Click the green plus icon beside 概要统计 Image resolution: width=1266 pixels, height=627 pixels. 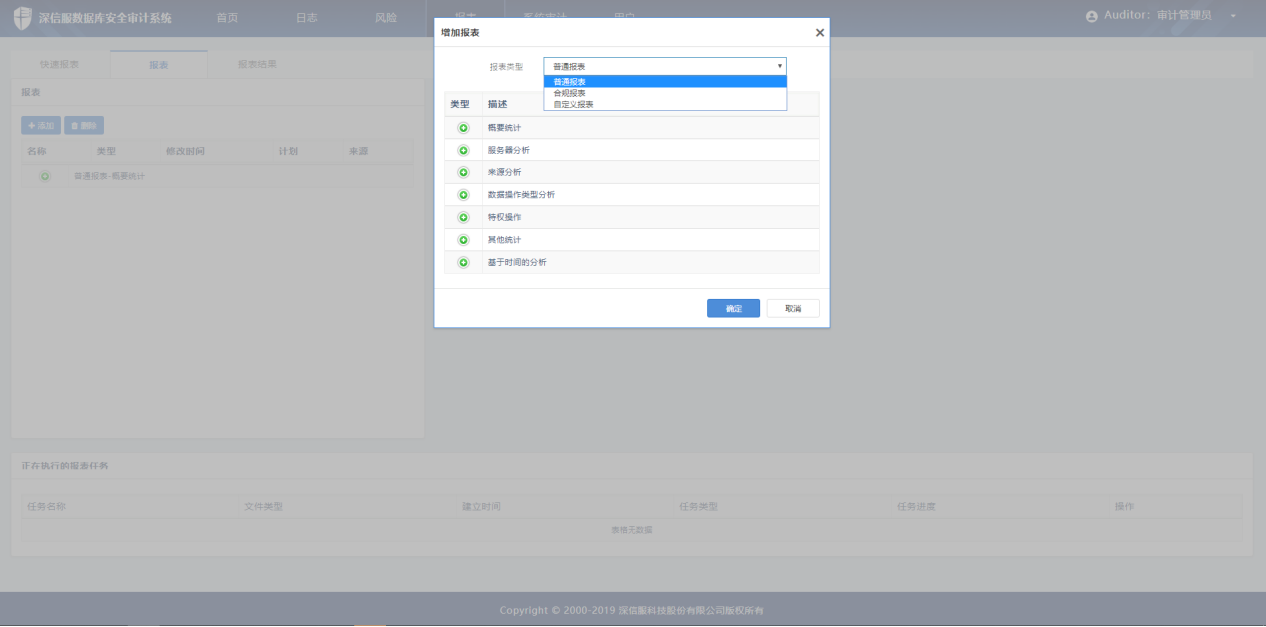coord(463,128)
